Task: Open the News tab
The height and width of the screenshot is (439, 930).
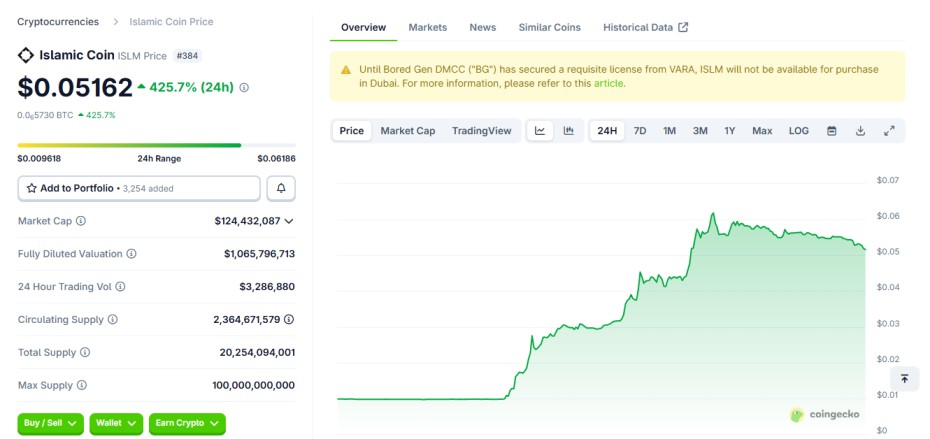Action: click(483, 27)
